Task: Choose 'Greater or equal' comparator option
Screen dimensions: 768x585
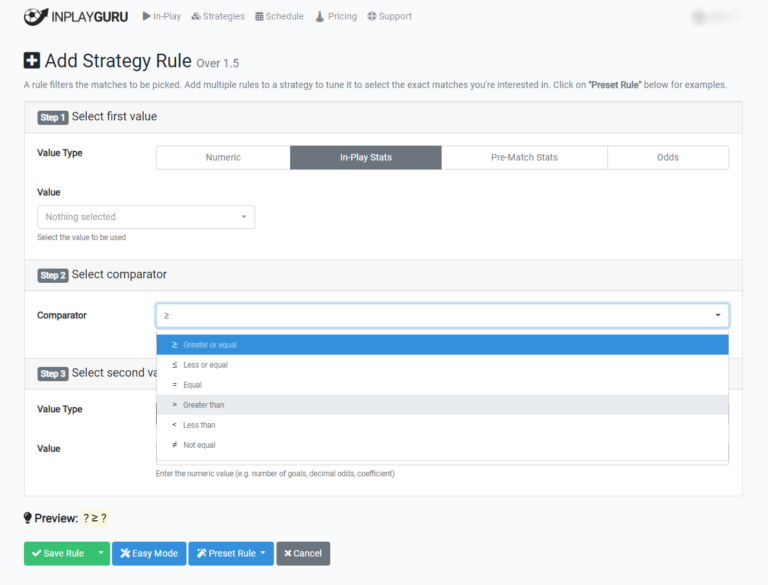Action: point(442,345)
